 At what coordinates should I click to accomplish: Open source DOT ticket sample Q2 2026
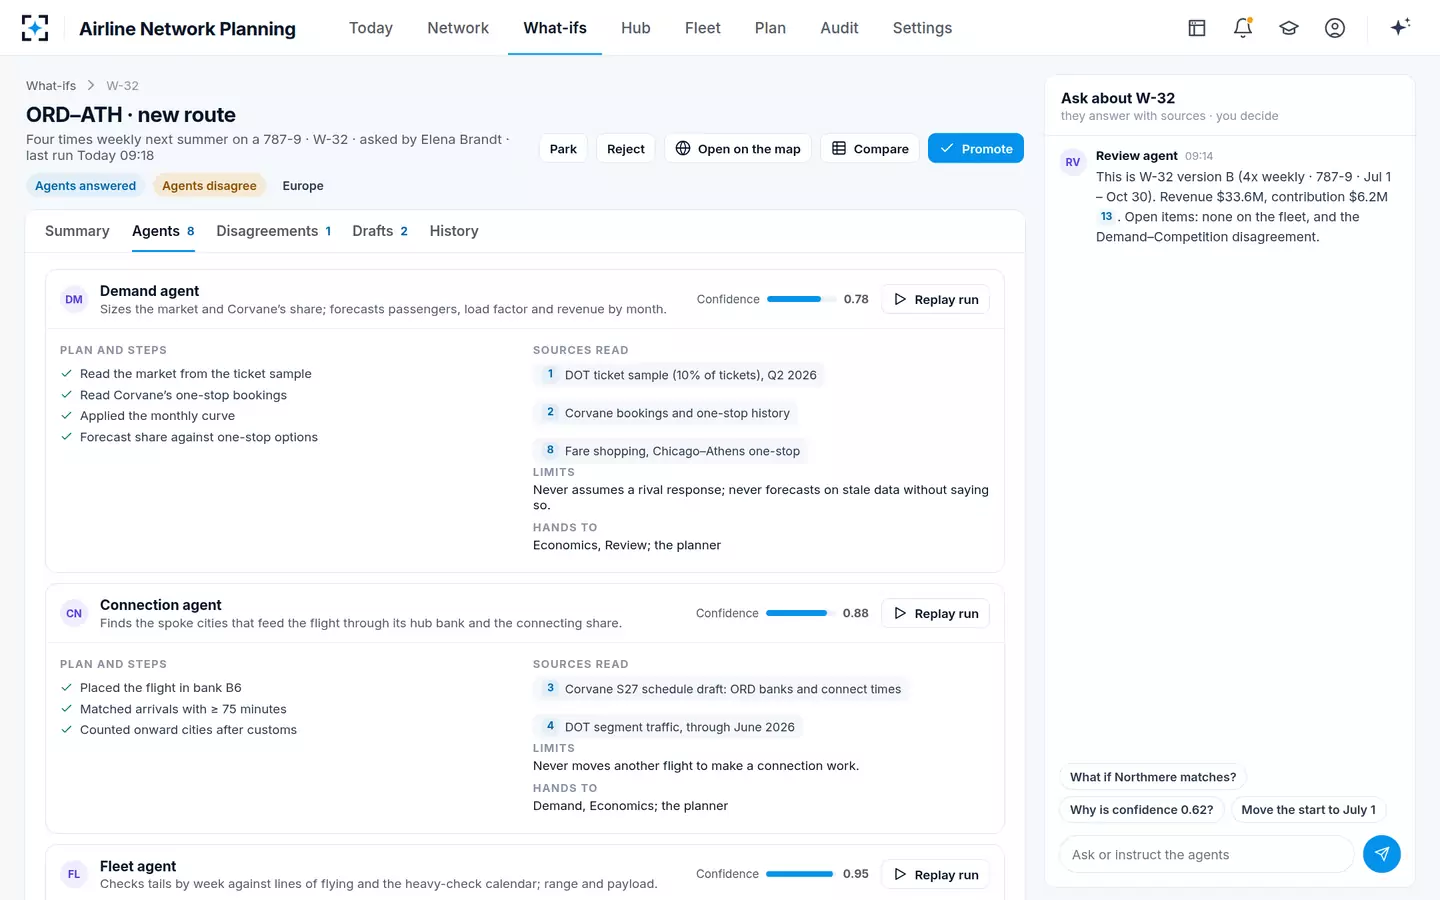tap(679, 375)
